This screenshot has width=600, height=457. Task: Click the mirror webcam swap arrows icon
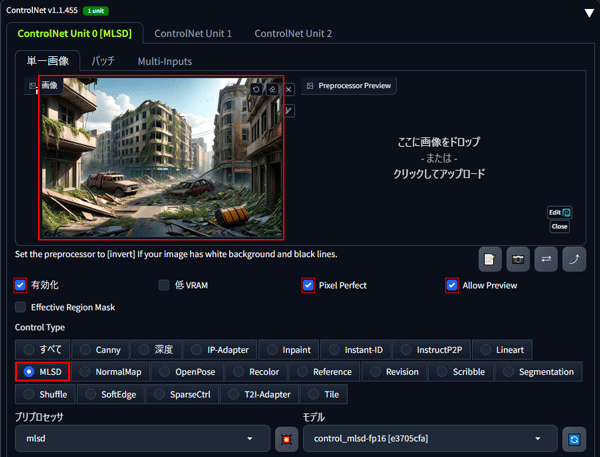pyautogui.click(x=546, y=260)
